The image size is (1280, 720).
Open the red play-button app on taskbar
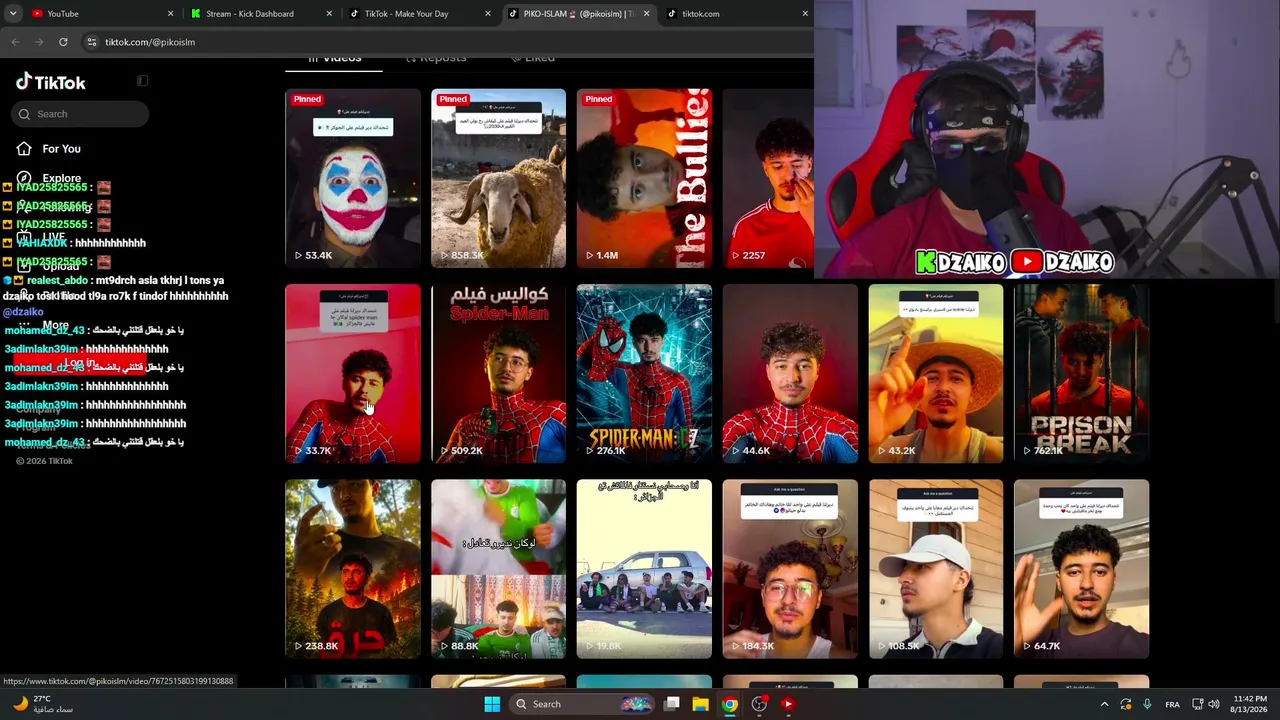(788, 704)
